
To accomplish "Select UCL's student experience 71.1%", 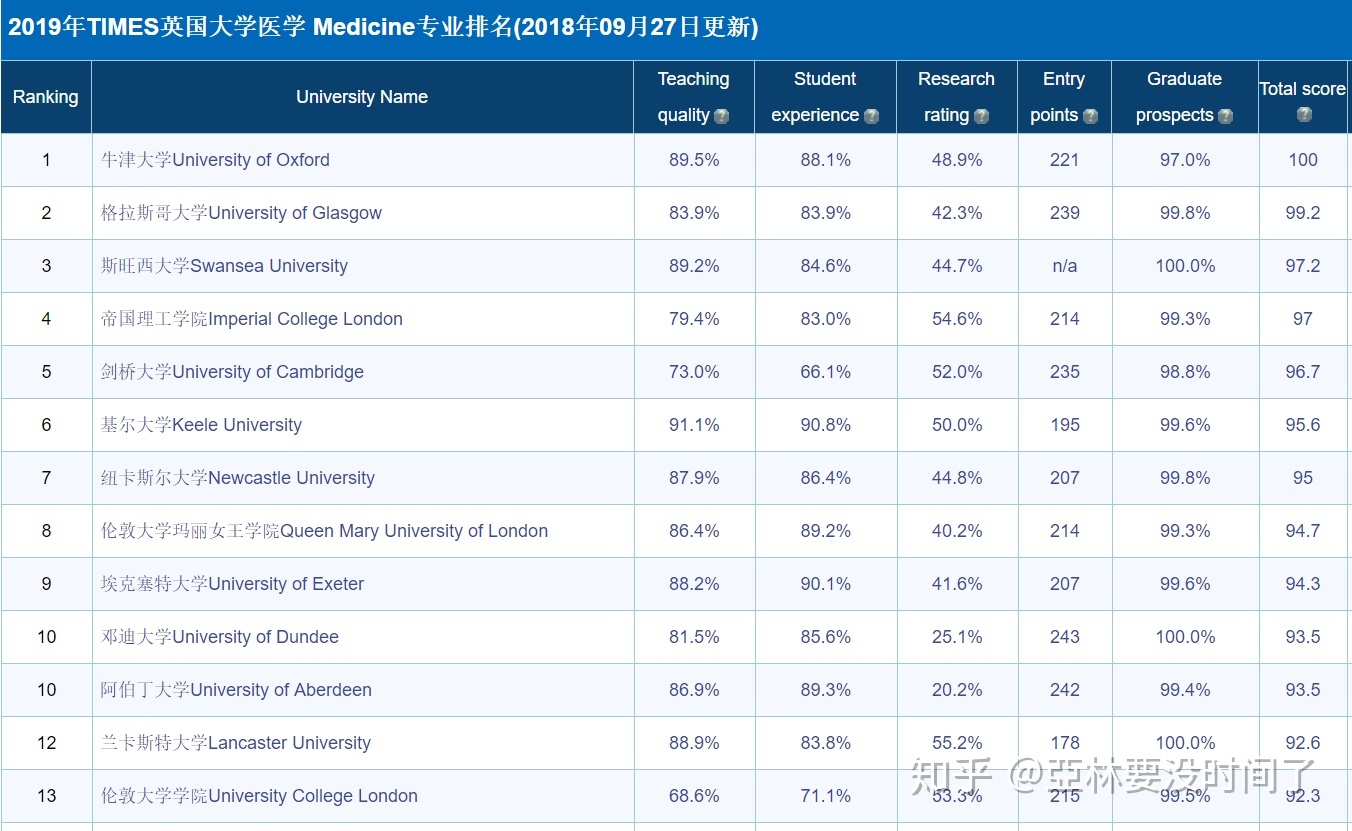I will pos(826,796).
